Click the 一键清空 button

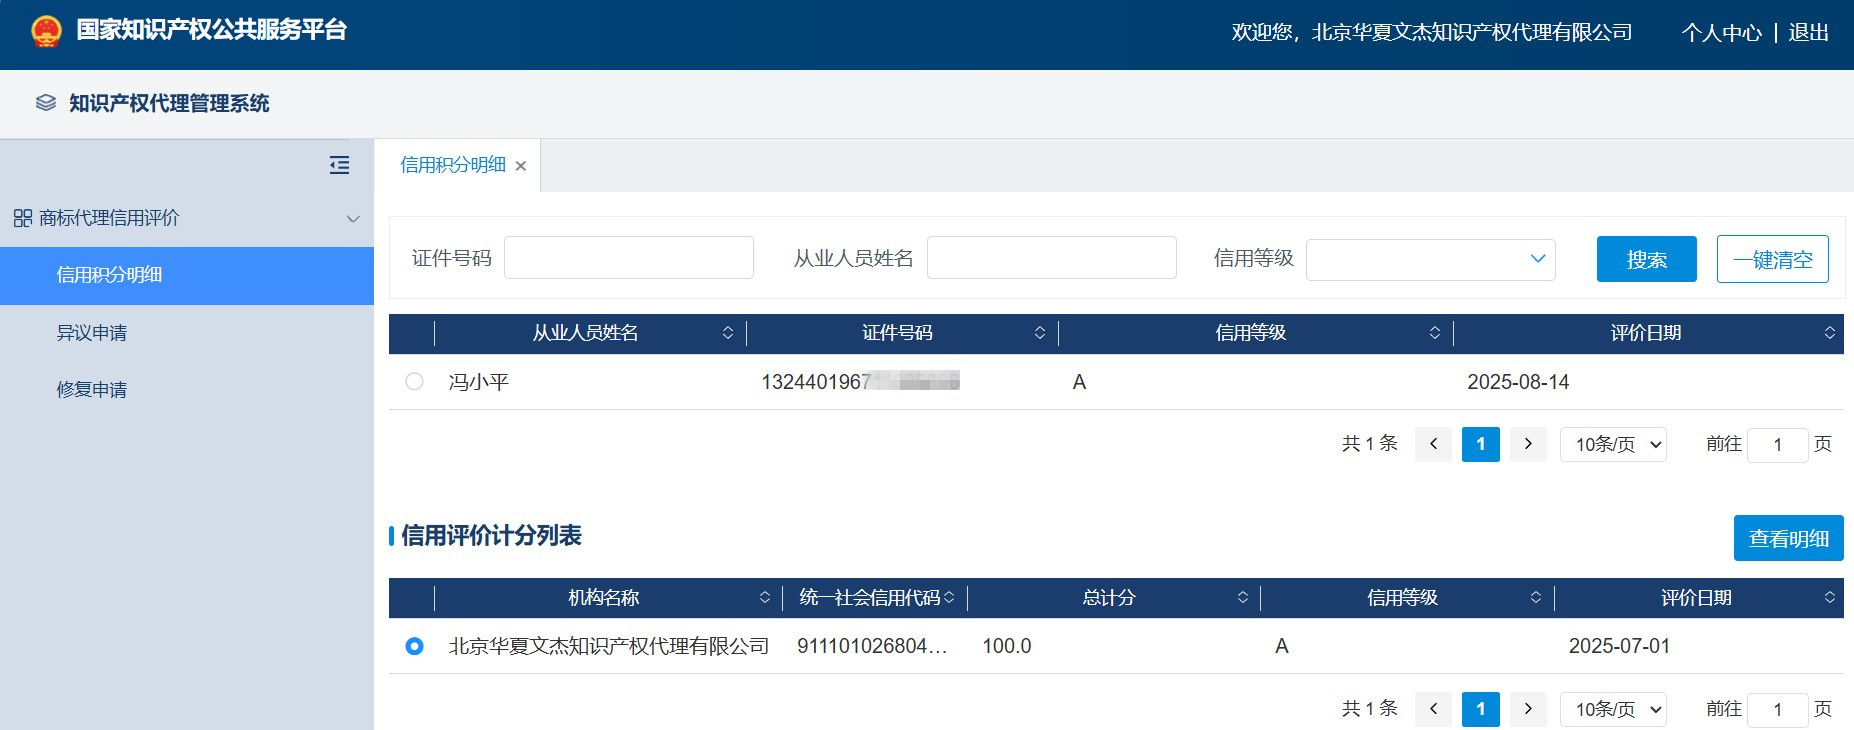tap(1773, 259)
